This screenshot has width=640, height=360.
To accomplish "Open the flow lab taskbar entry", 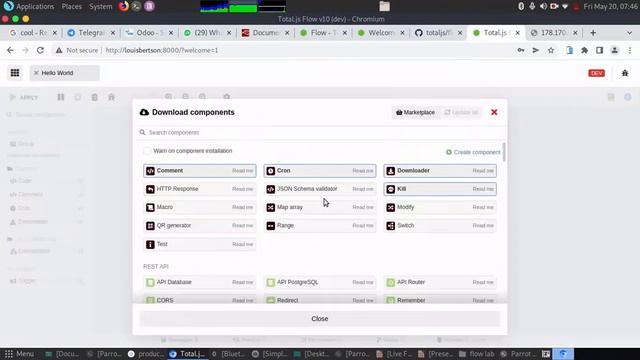I will pos(476,354).
